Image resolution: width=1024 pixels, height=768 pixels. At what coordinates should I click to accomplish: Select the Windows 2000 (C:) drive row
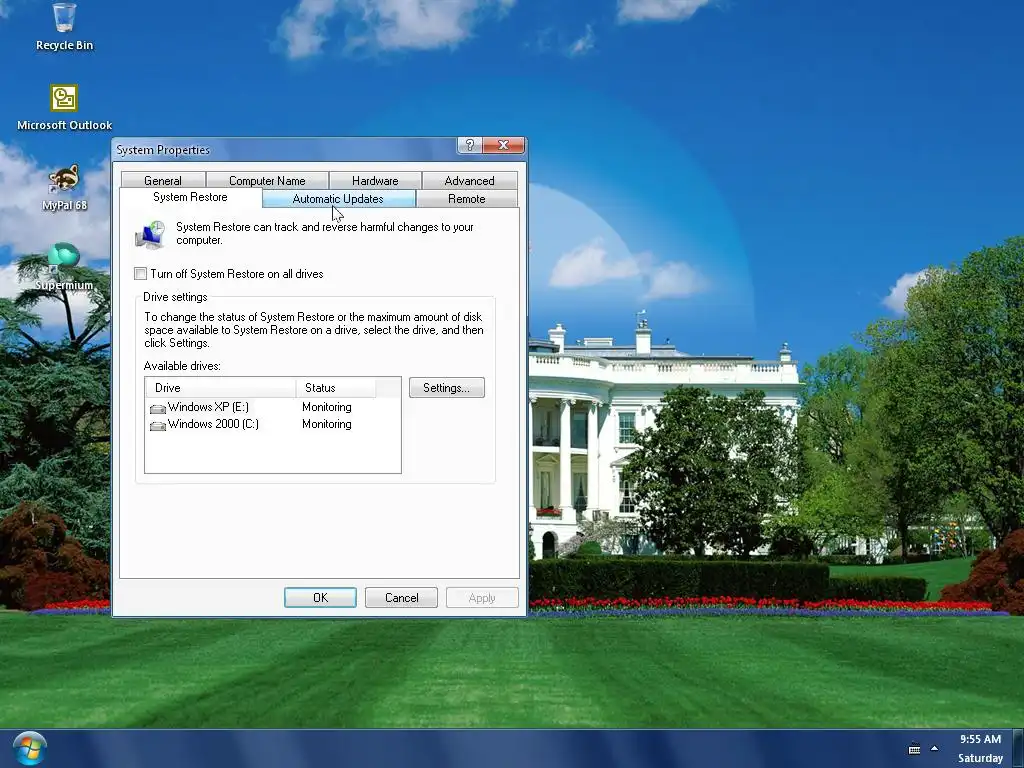pos(273,424)
